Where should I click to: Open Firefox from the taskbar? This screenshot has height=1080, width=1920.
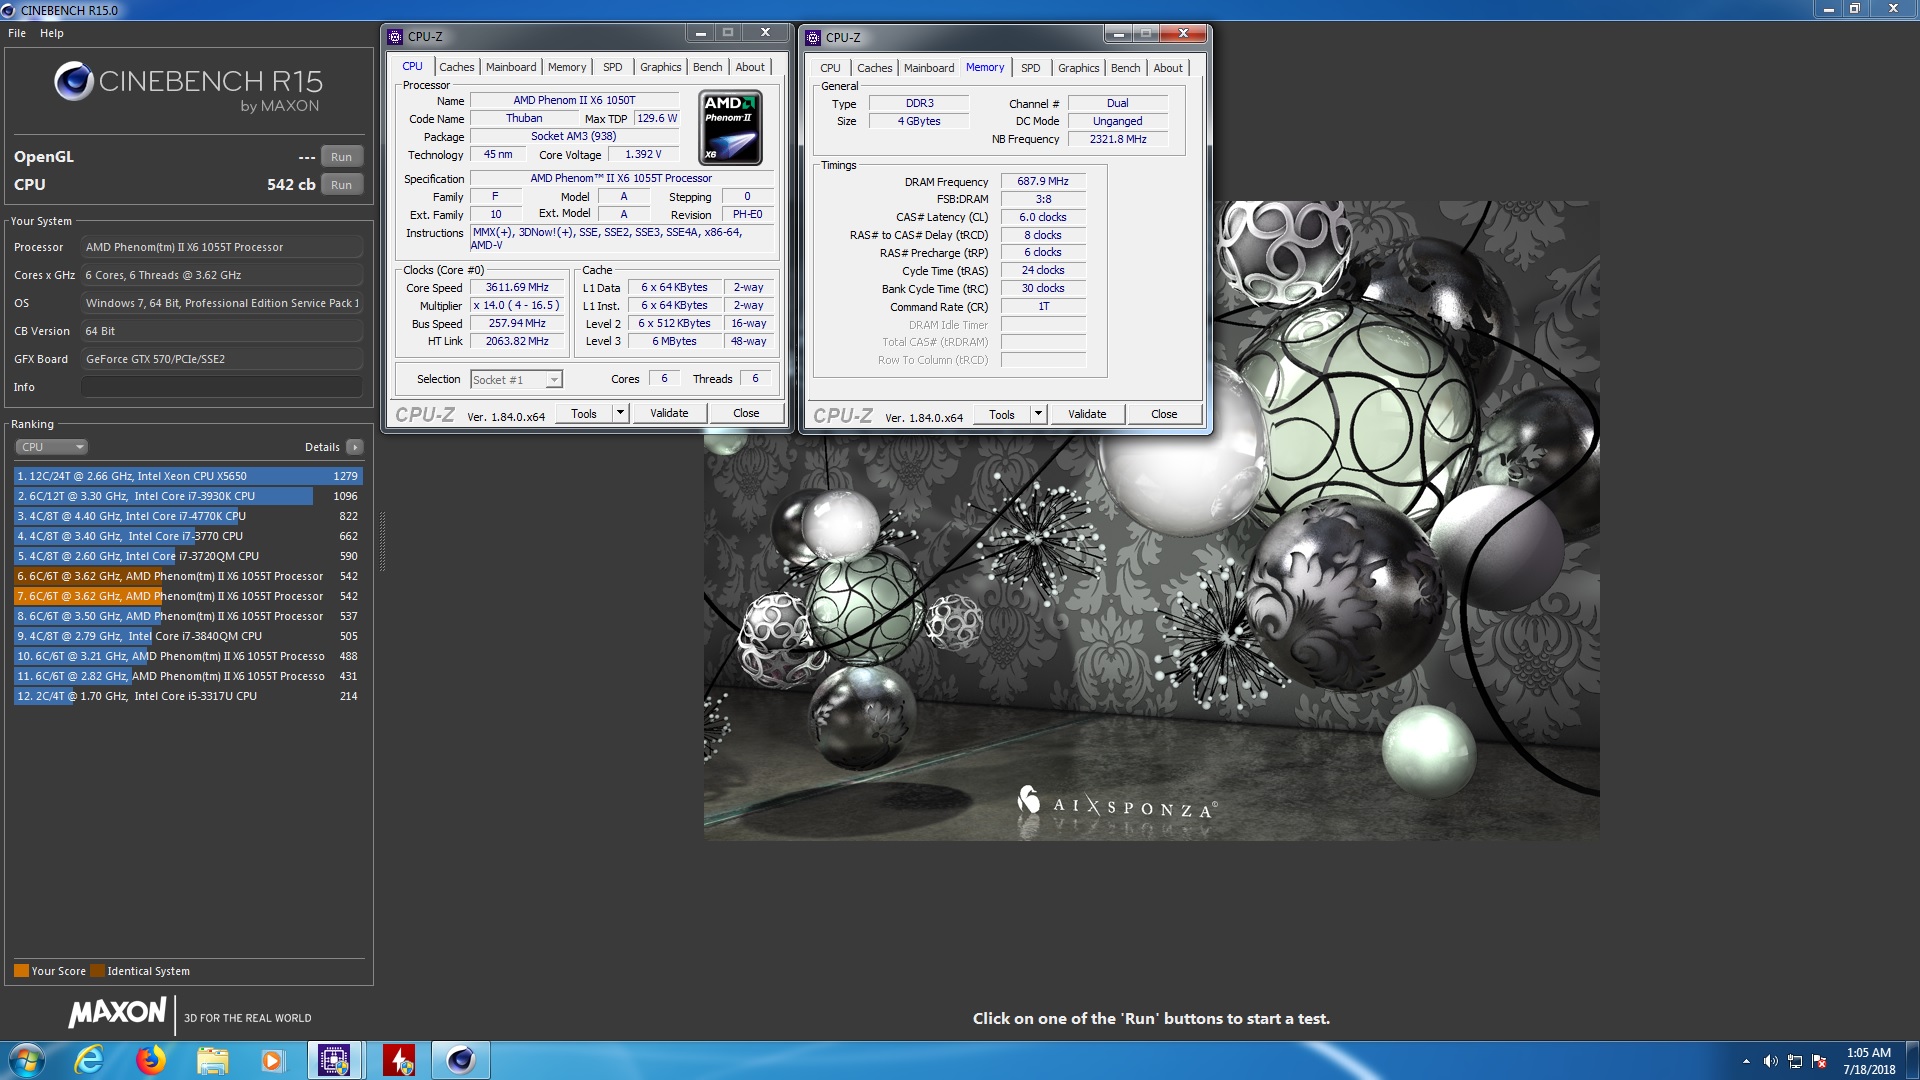click(151, 1060)
